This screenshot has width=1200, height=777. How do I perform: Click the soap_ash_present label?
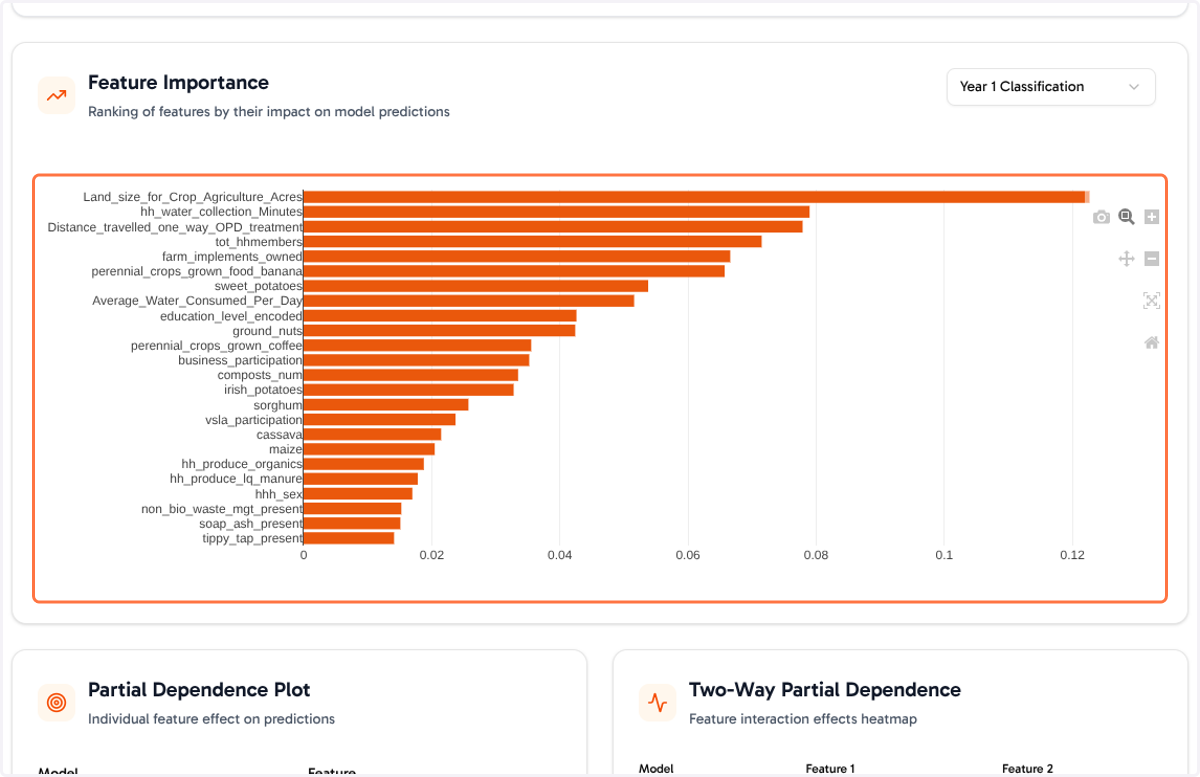(x=251, y=524)
